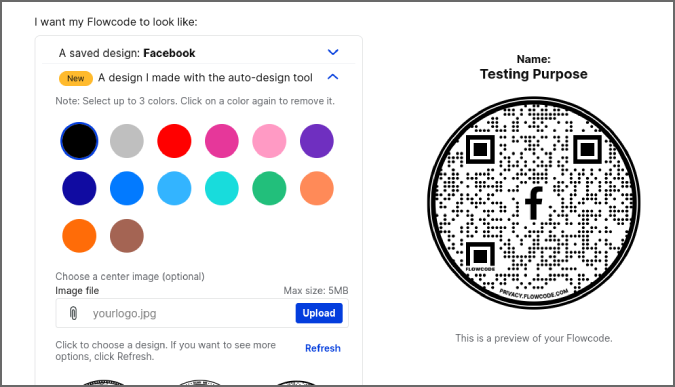Click the yourlogo.jpg image file field
Viewport: 675px width, 387px height.
(x=202, y=313)
